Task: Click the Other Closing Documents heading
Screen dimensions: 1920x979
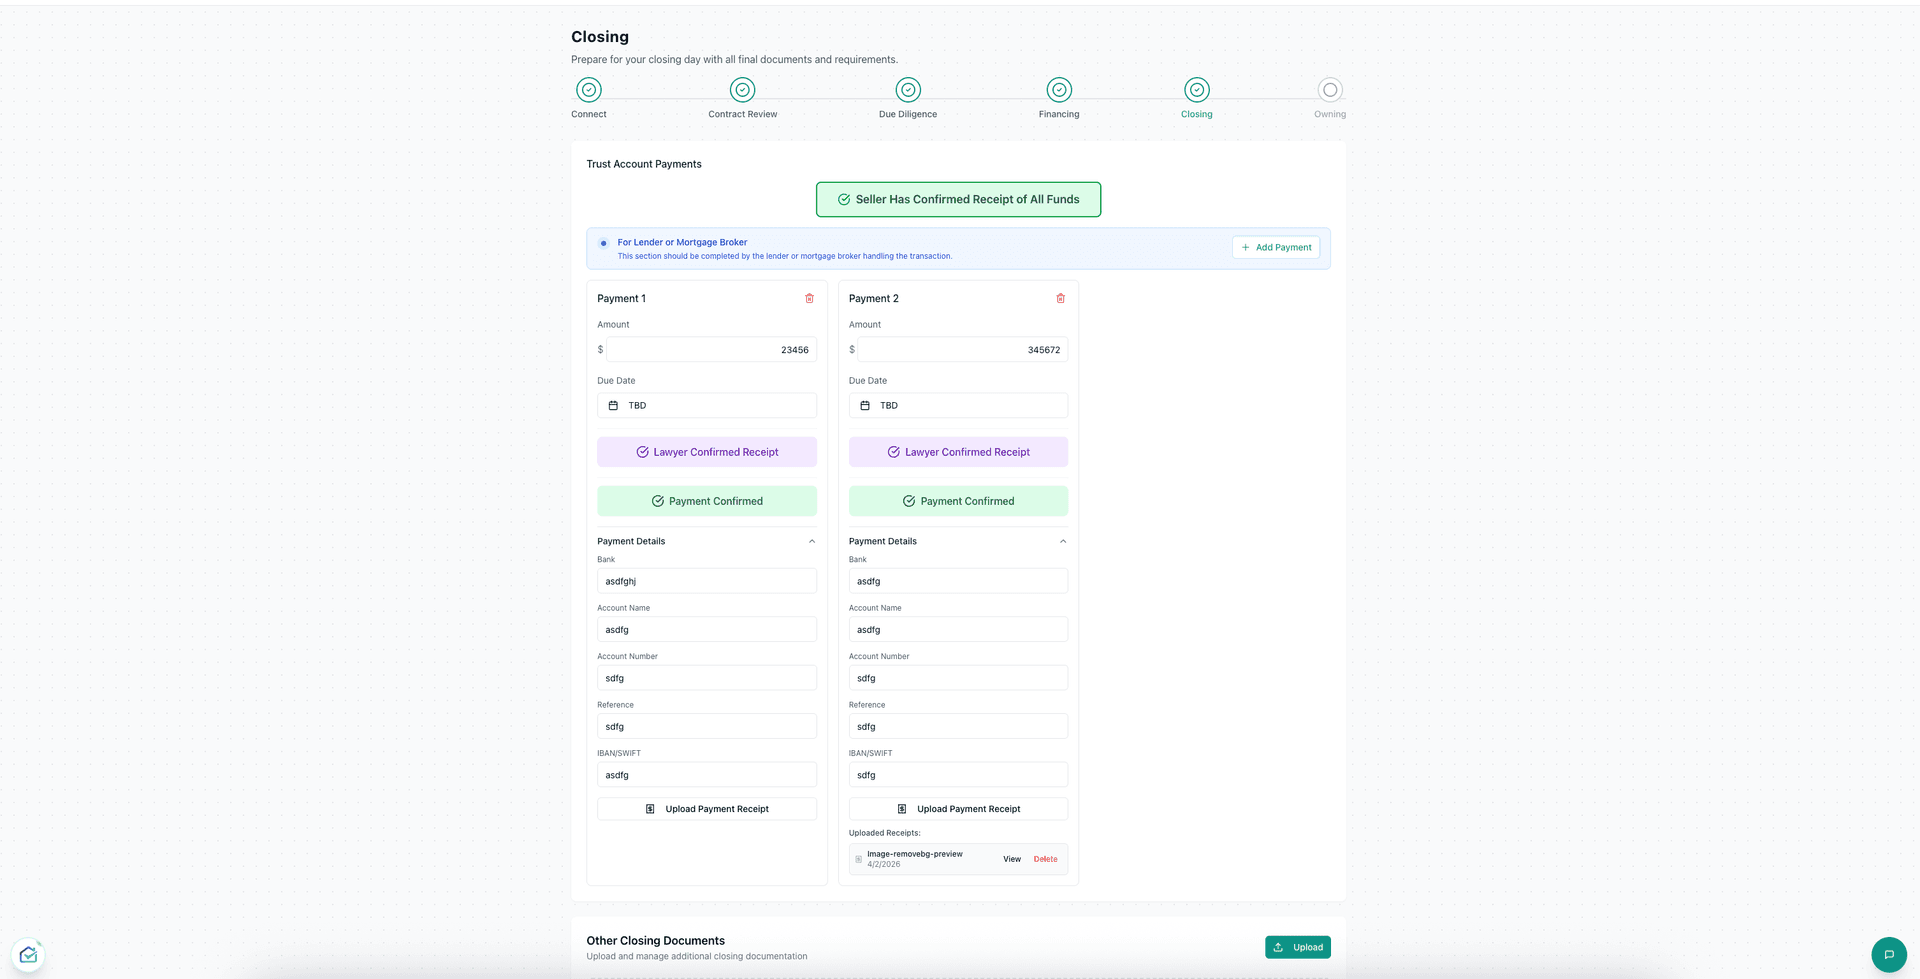Action: pyautogui.click(x=656, y=941)
